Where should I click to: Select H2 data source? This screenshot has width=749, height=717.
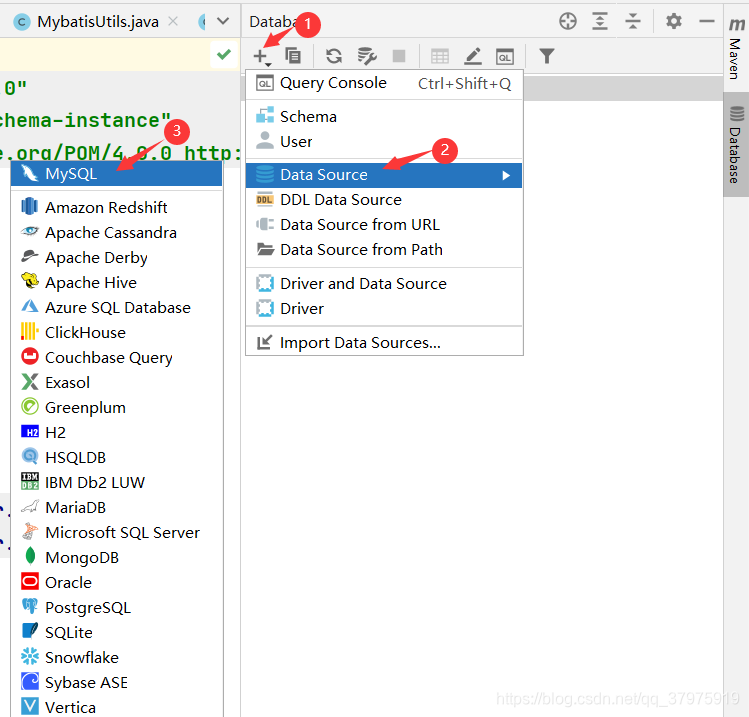117,433
